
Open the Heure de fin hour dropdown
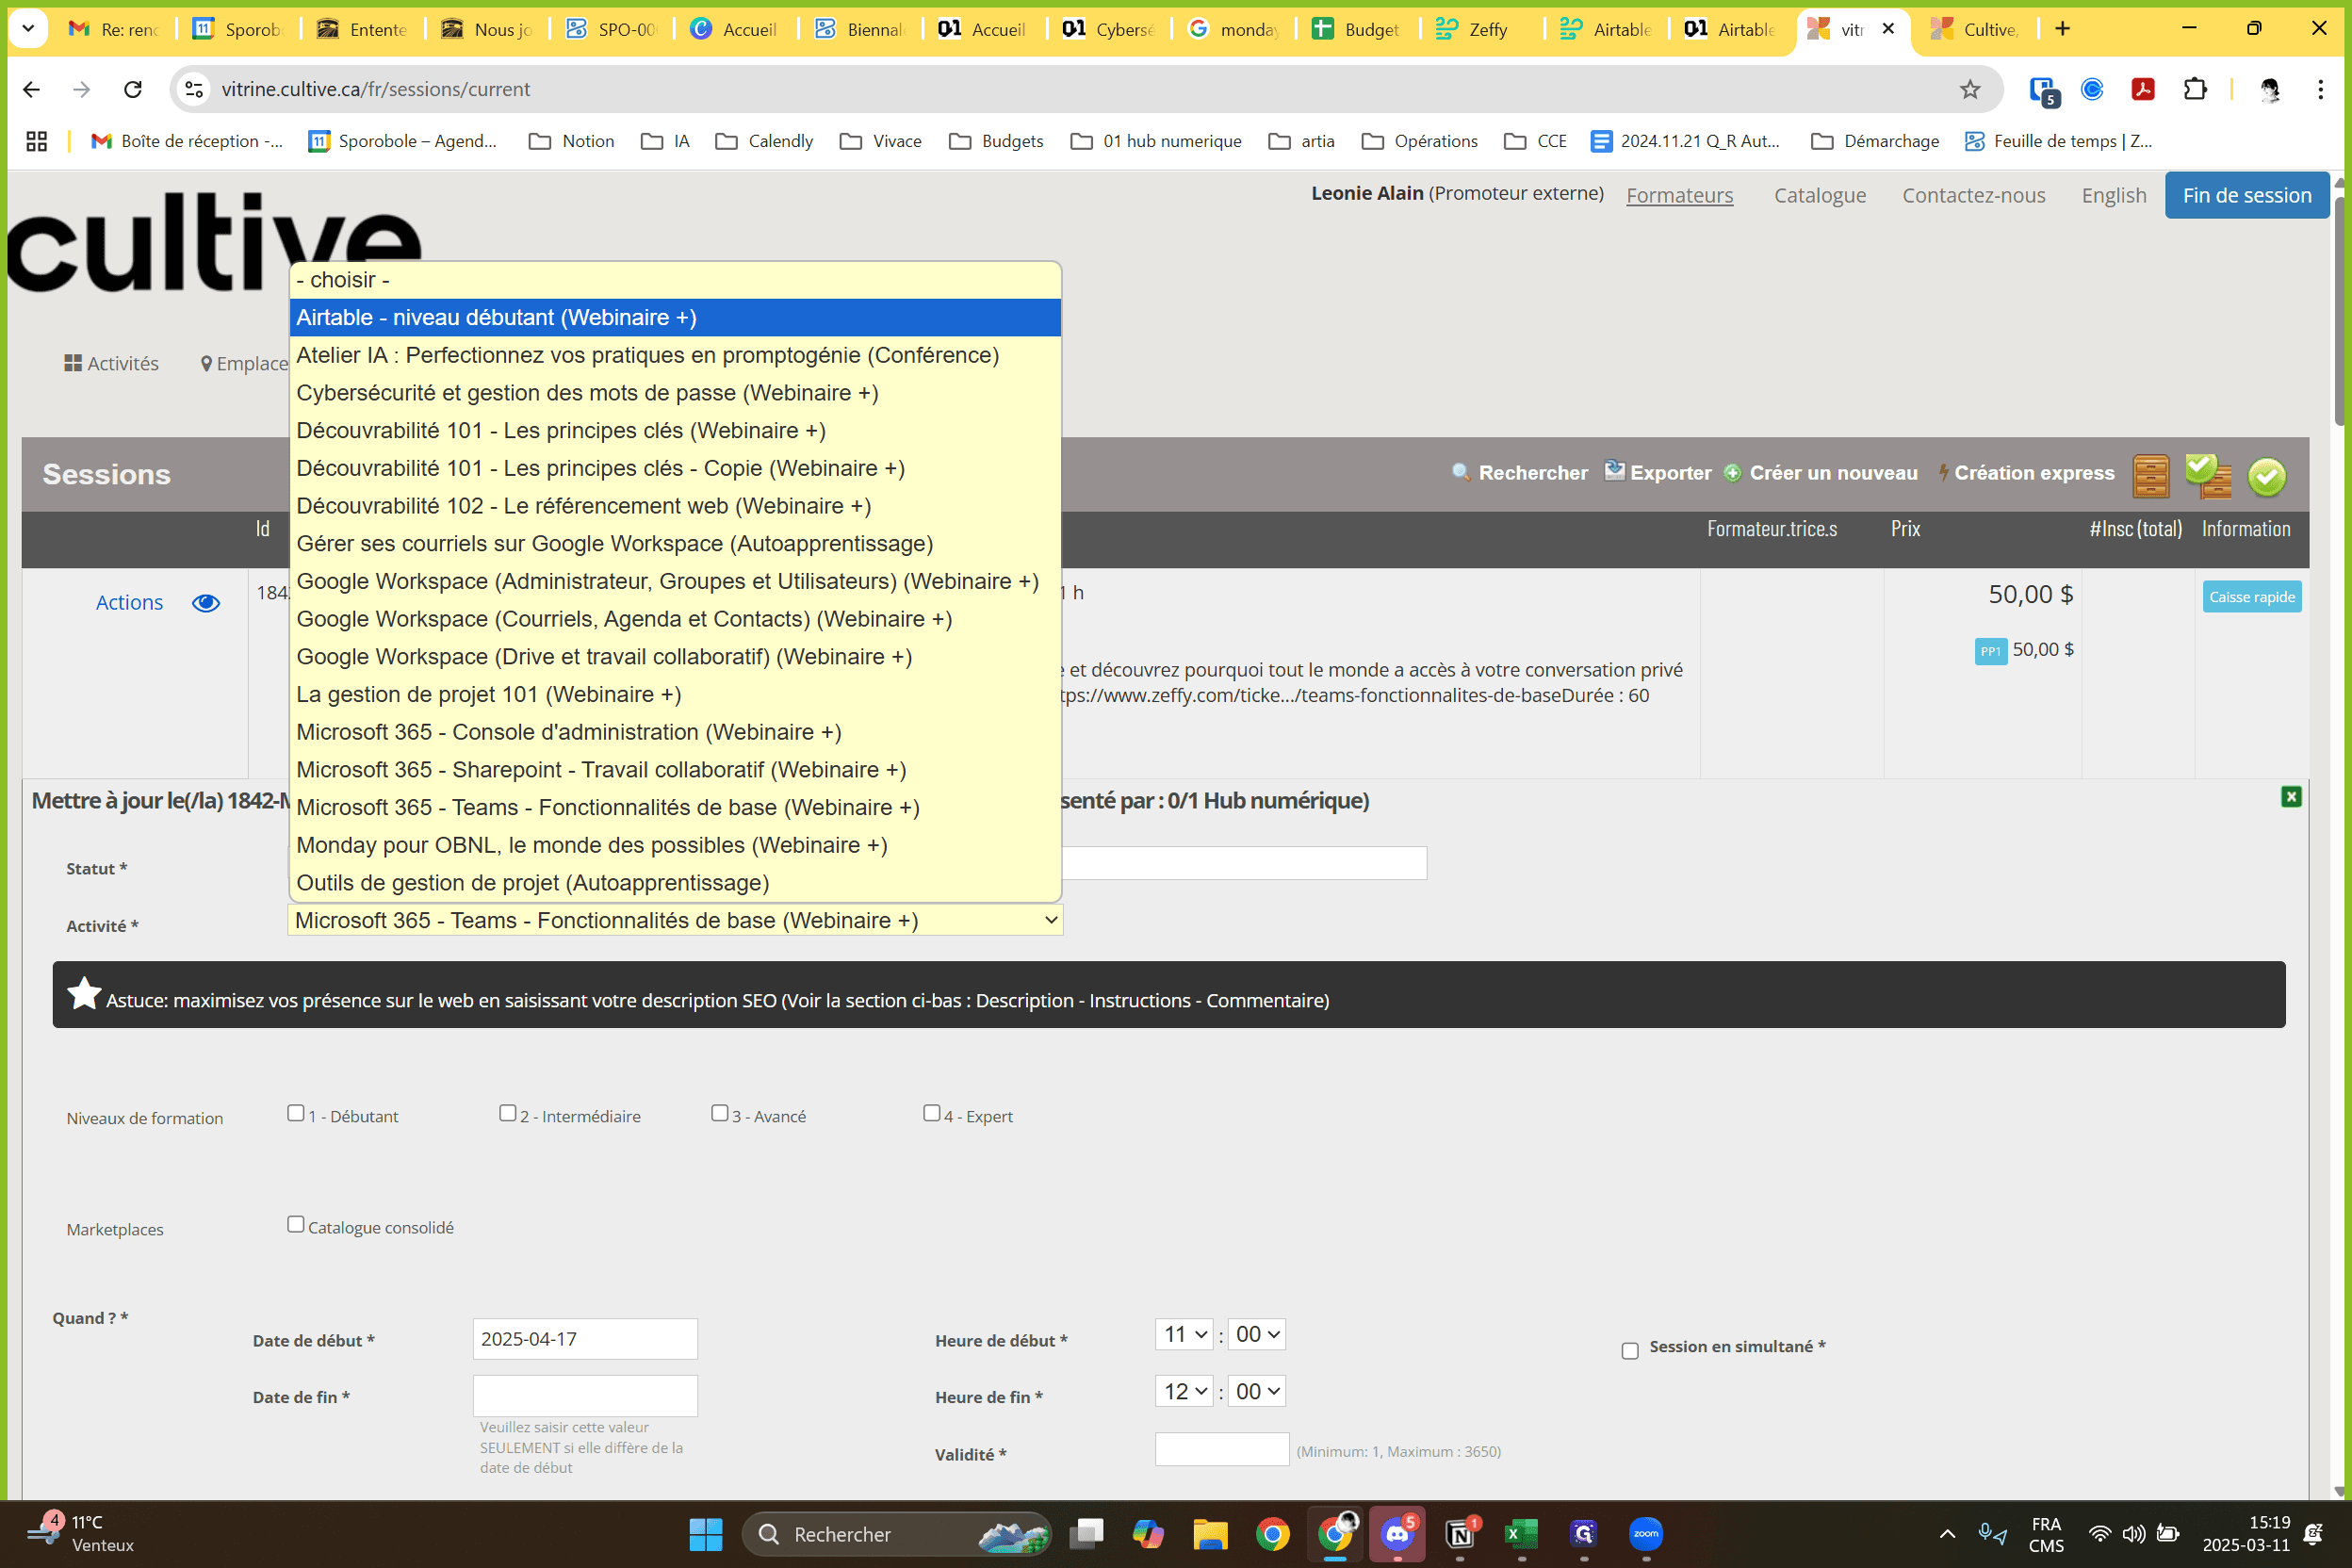(1185, 1391)
